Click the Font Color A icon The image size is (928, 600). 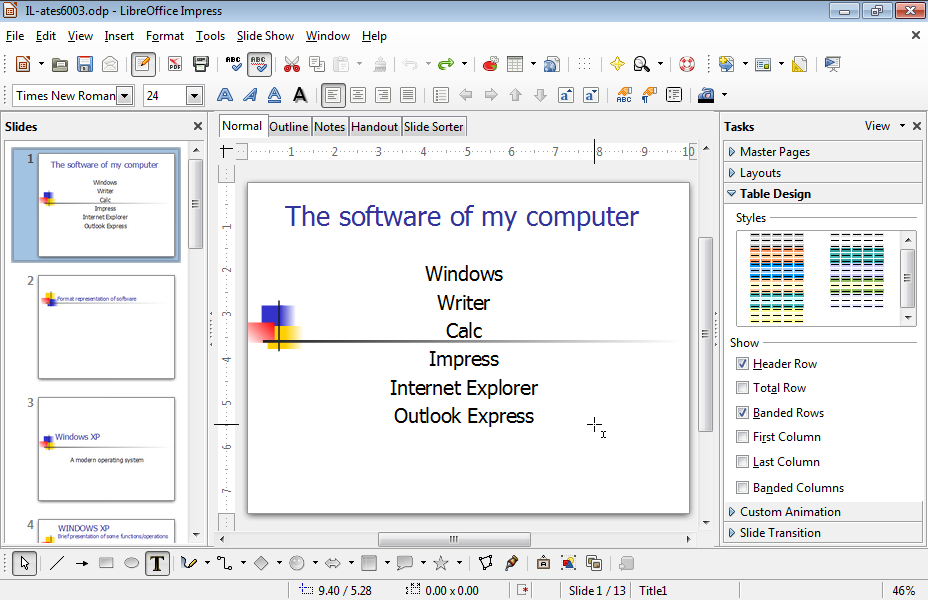300,95
